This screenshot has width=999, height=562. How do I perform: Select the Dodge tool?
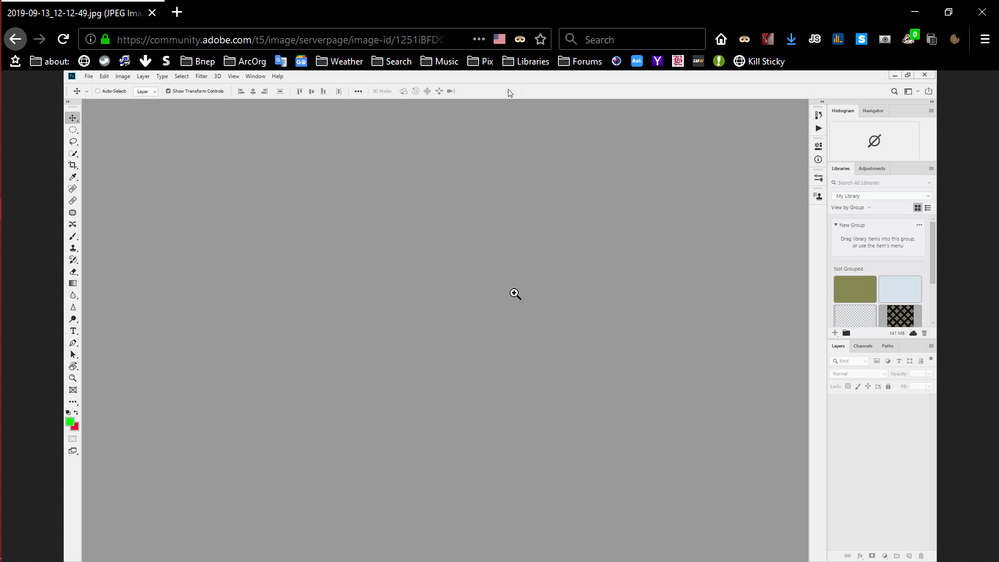[x=73, y=319]
